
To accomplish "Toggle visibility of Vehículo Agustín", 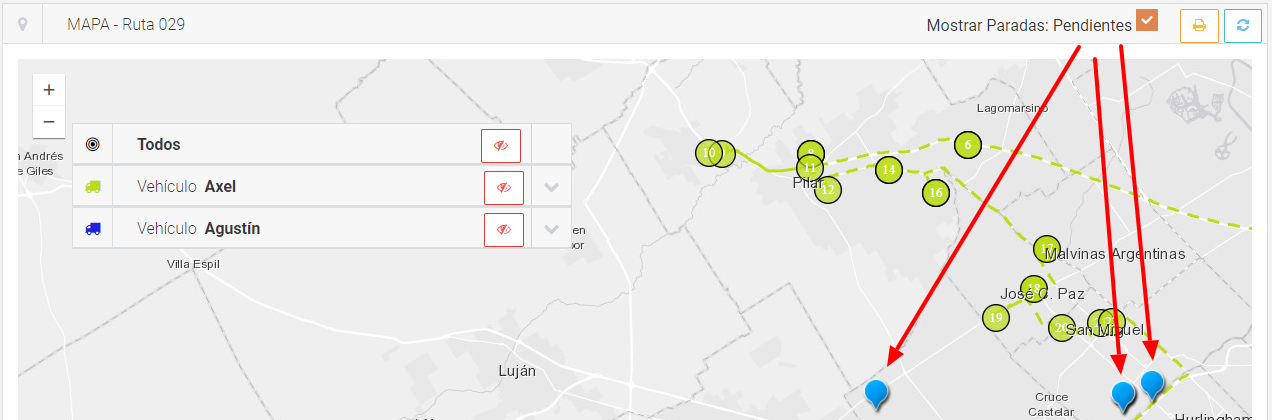I will point(503,229).
